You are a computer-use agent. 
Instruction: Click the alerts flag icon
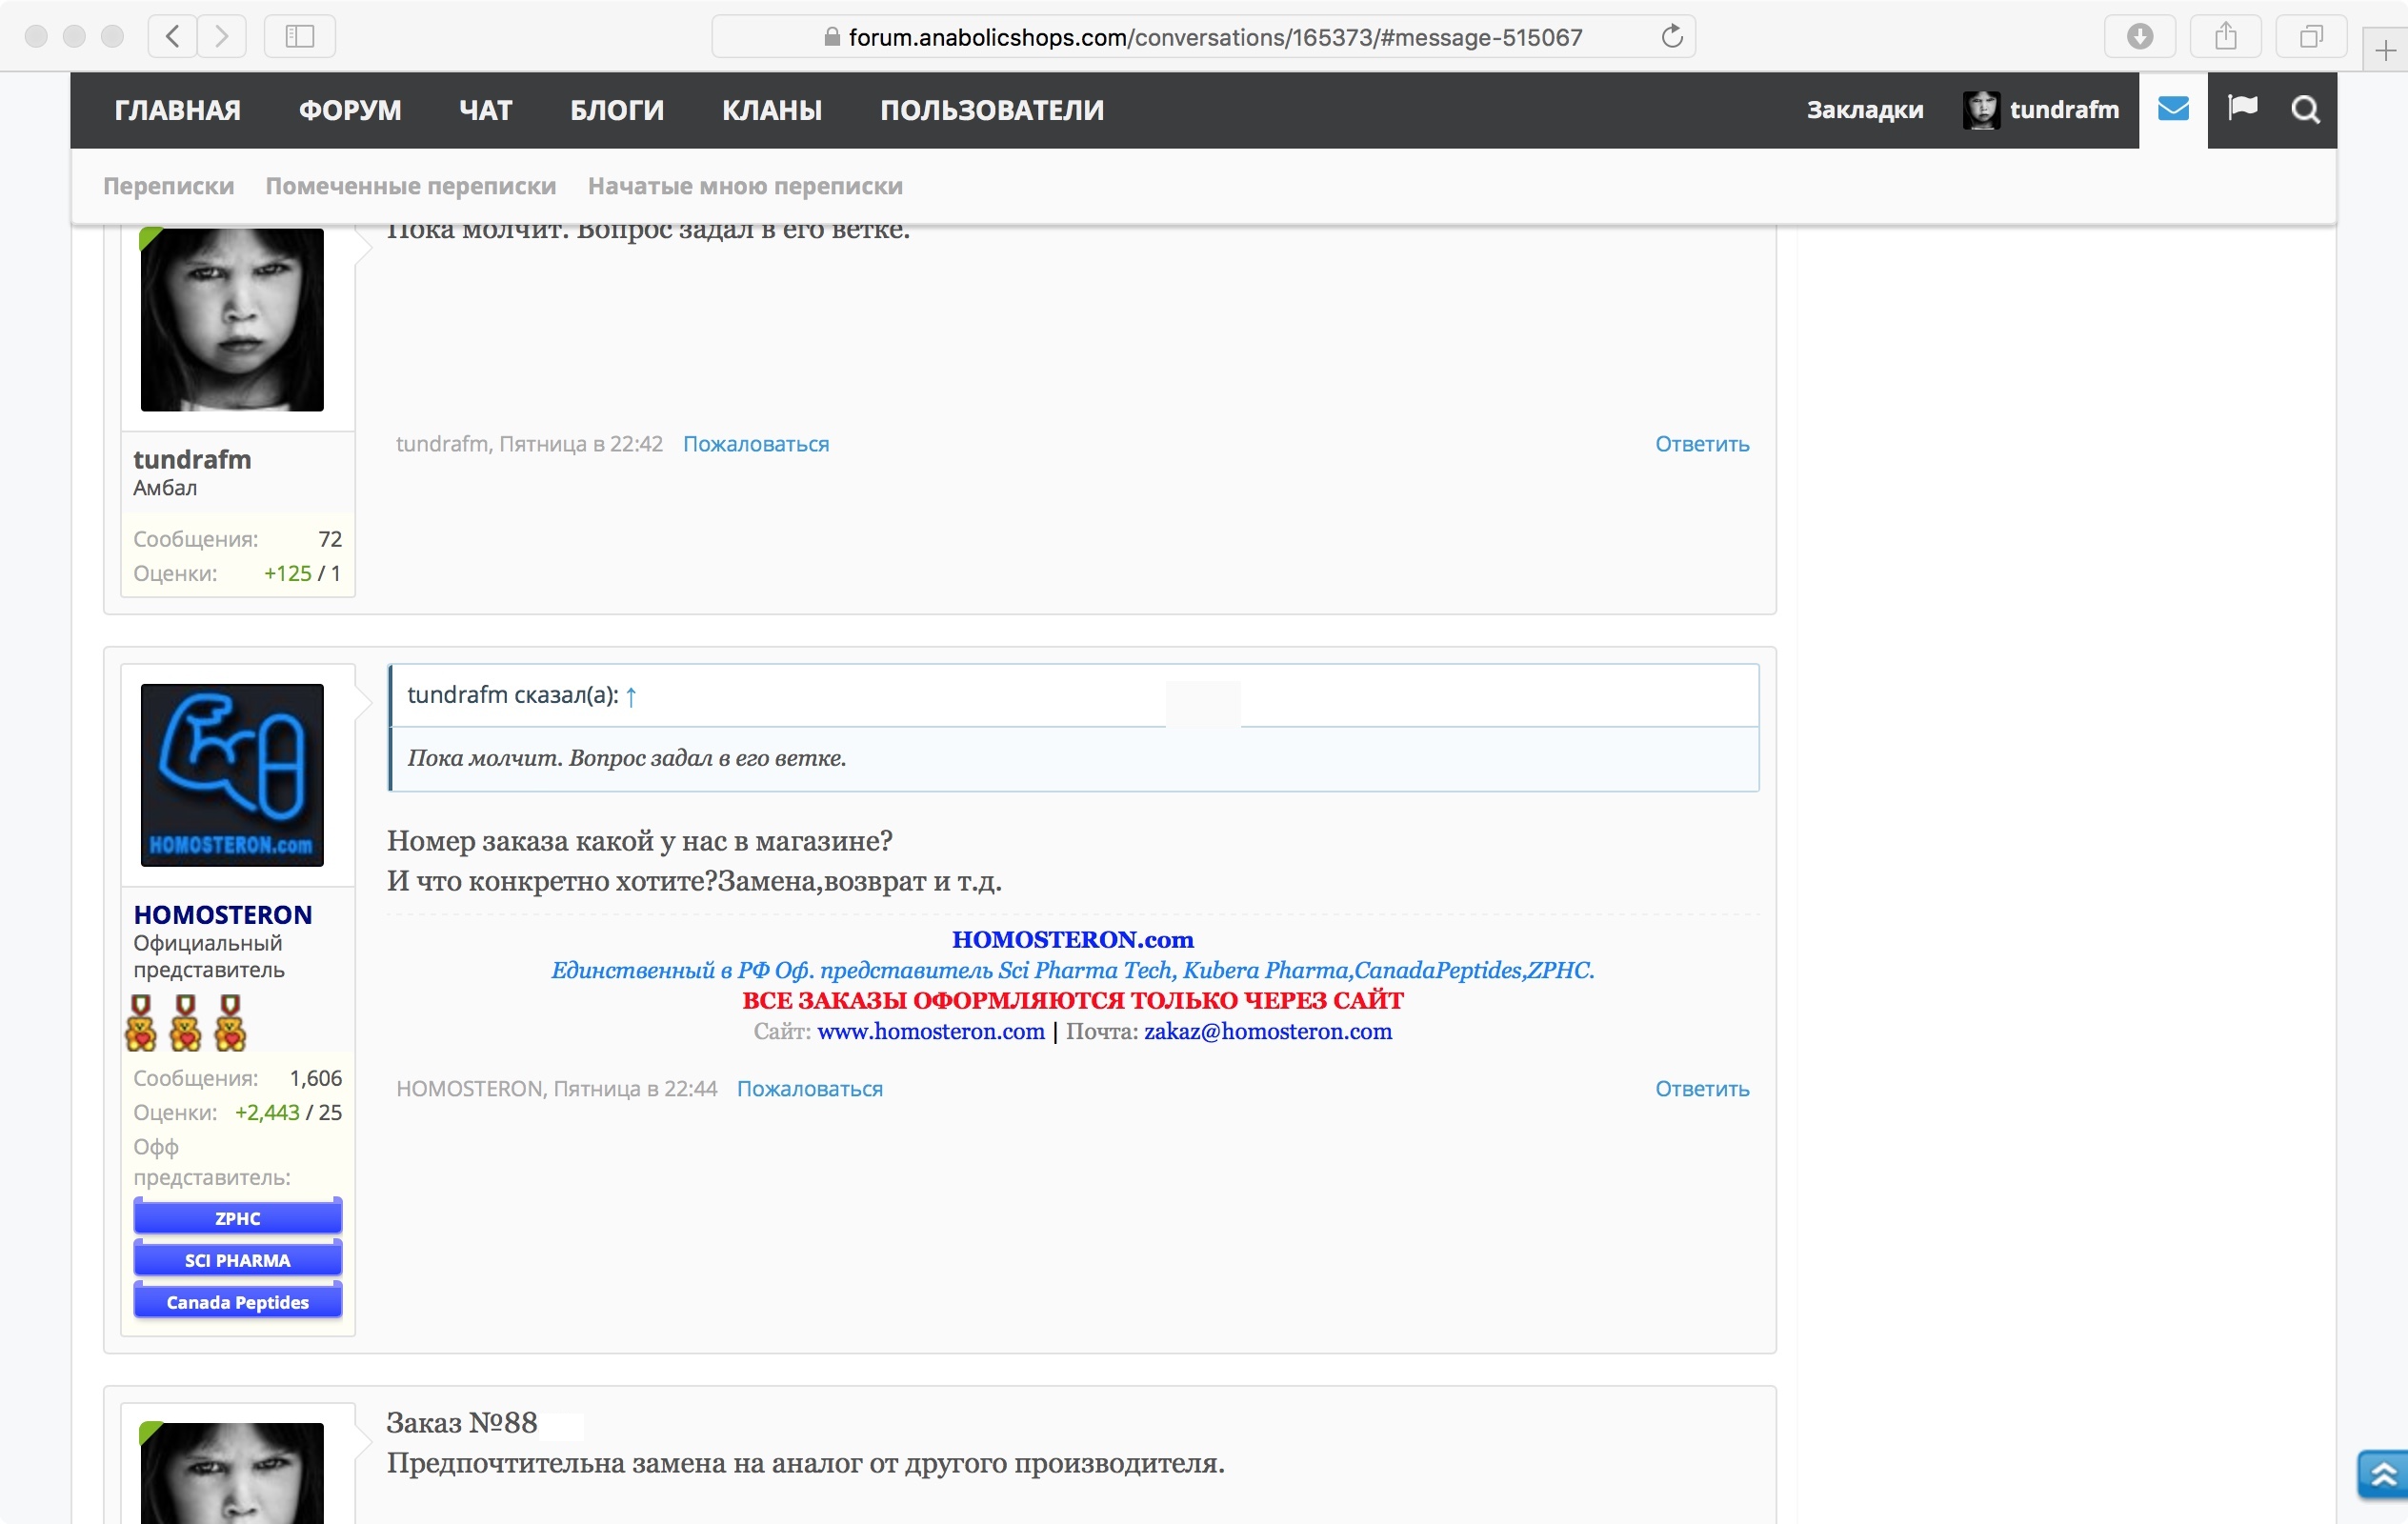pyautogui.click(x=2242, y=108)
